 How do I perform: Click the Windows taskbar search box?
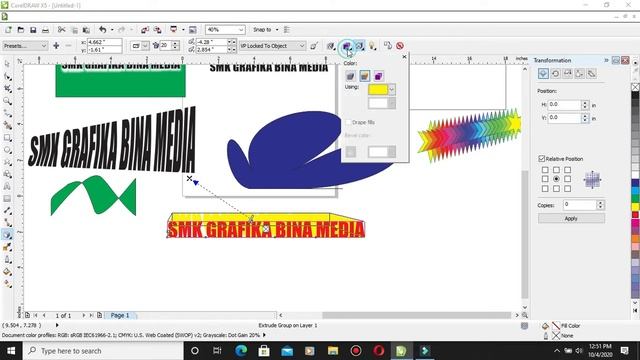[103, 351]
